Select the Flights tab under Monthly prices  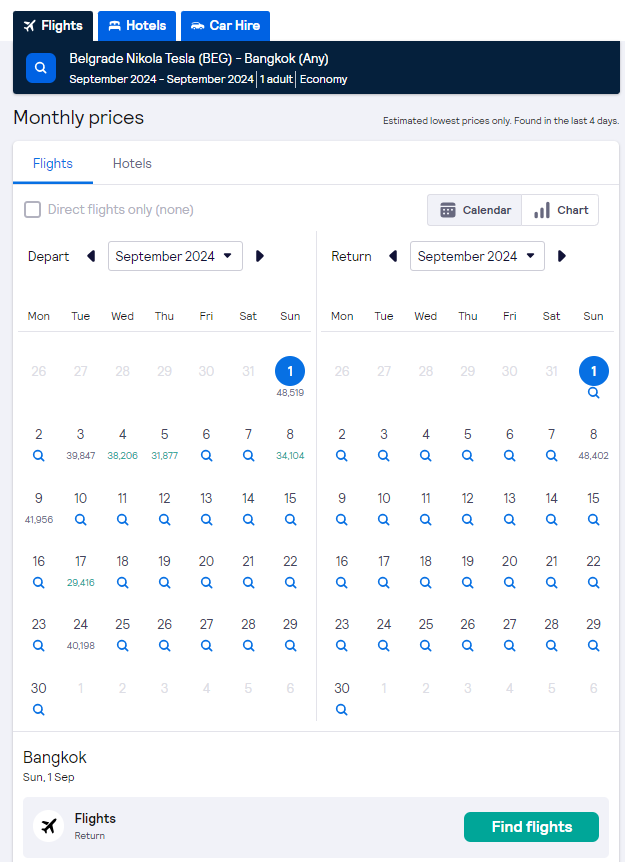click(53, 163)
